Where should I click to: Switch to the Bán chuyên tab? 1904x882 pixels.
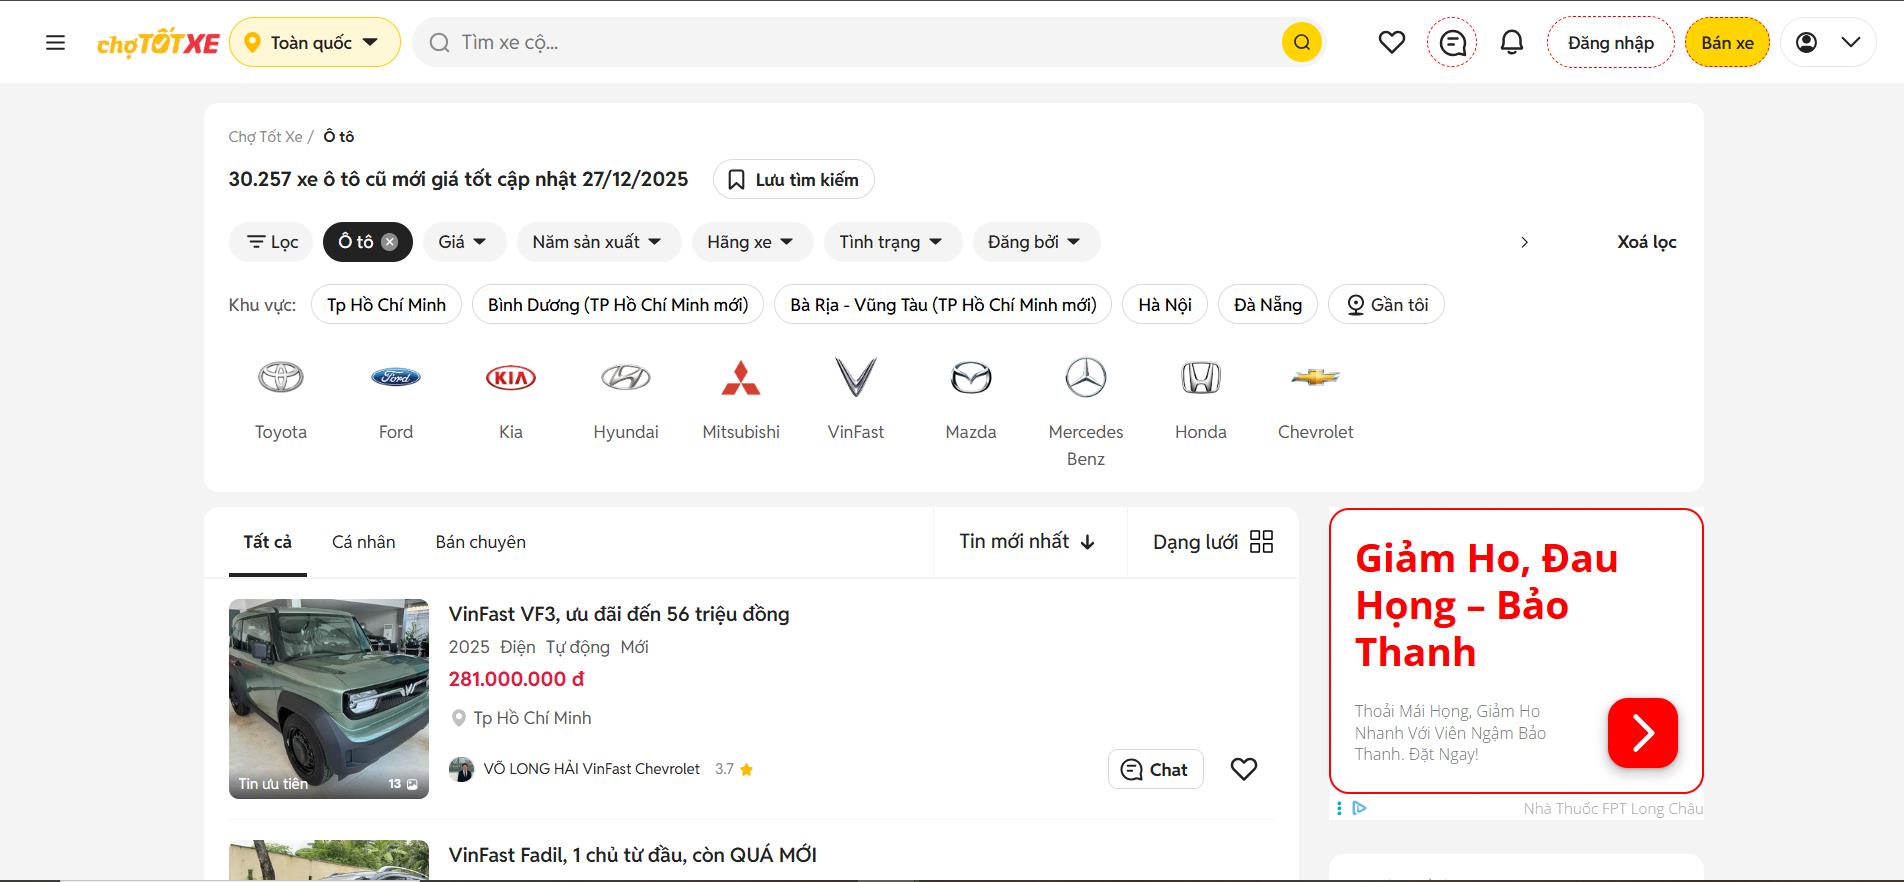click(x=480, y=542)
